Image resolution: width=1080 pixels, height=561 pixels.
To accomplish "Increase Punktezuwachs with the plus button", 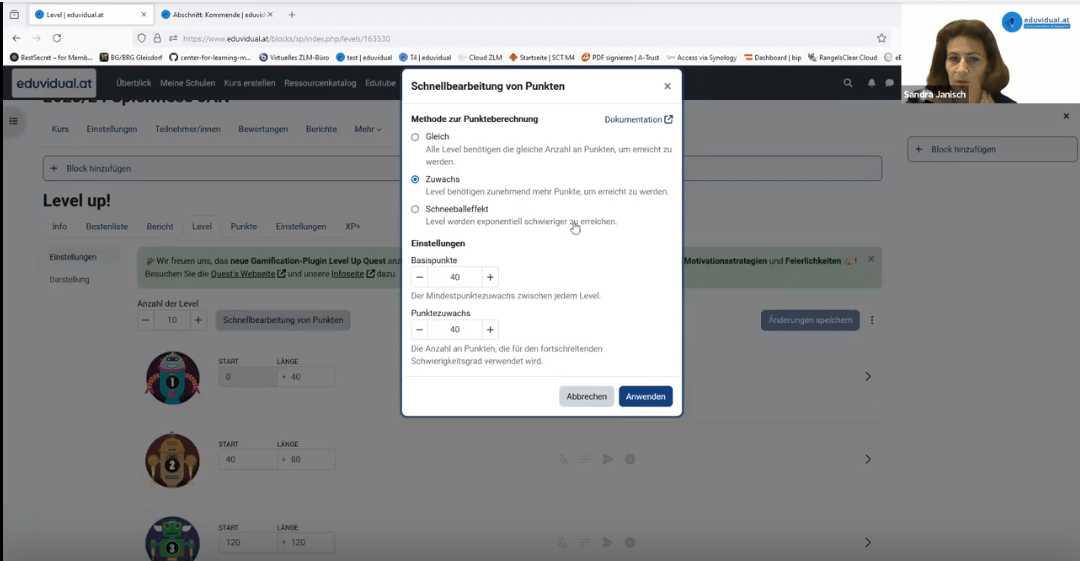I will point(490,329).
